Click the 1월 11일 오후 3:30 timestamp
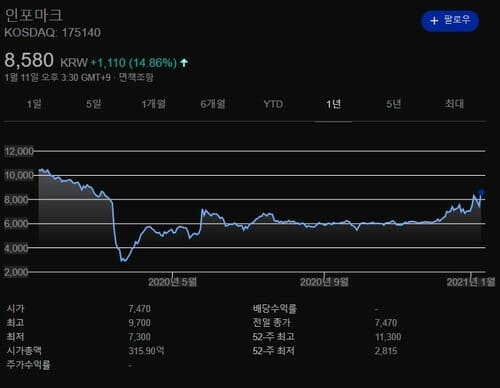 pos(57,77)
